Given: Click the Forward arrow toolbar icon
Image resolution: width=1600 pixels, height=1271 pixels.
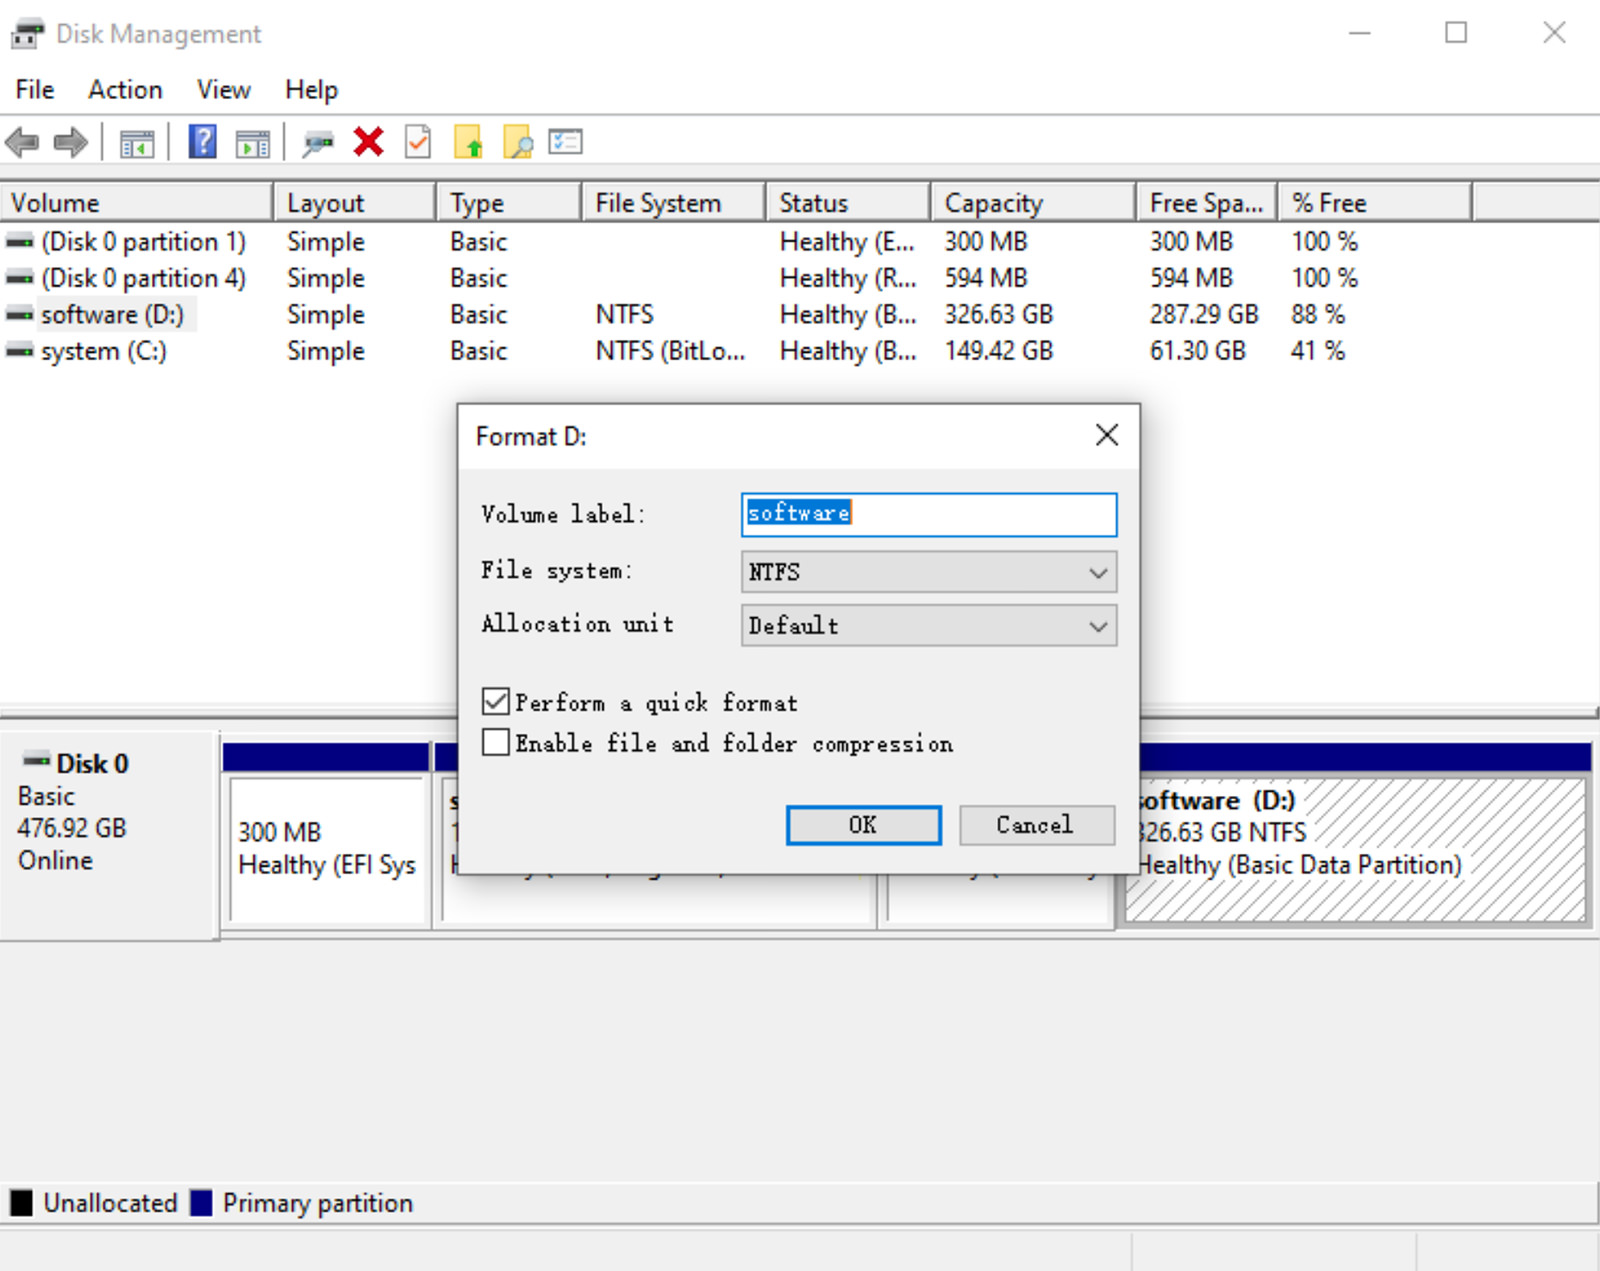Looking at the screenshot, I should 70,143.
